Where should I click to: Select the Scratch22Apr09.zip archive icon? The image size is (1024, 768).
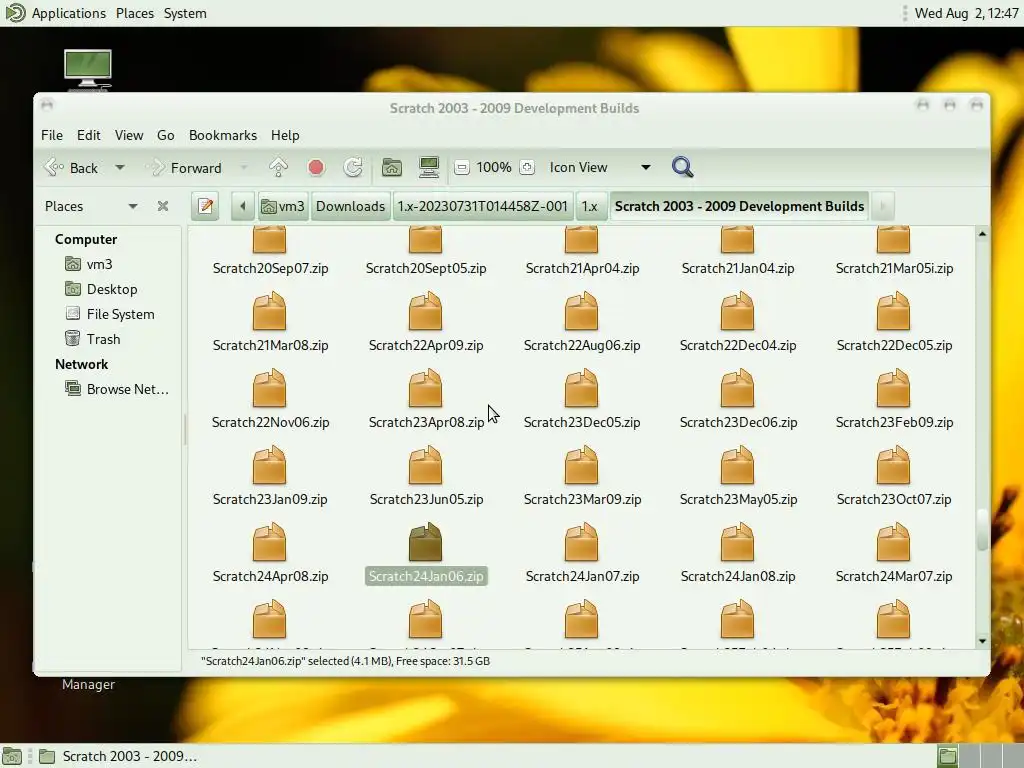(x=426, y=312)
